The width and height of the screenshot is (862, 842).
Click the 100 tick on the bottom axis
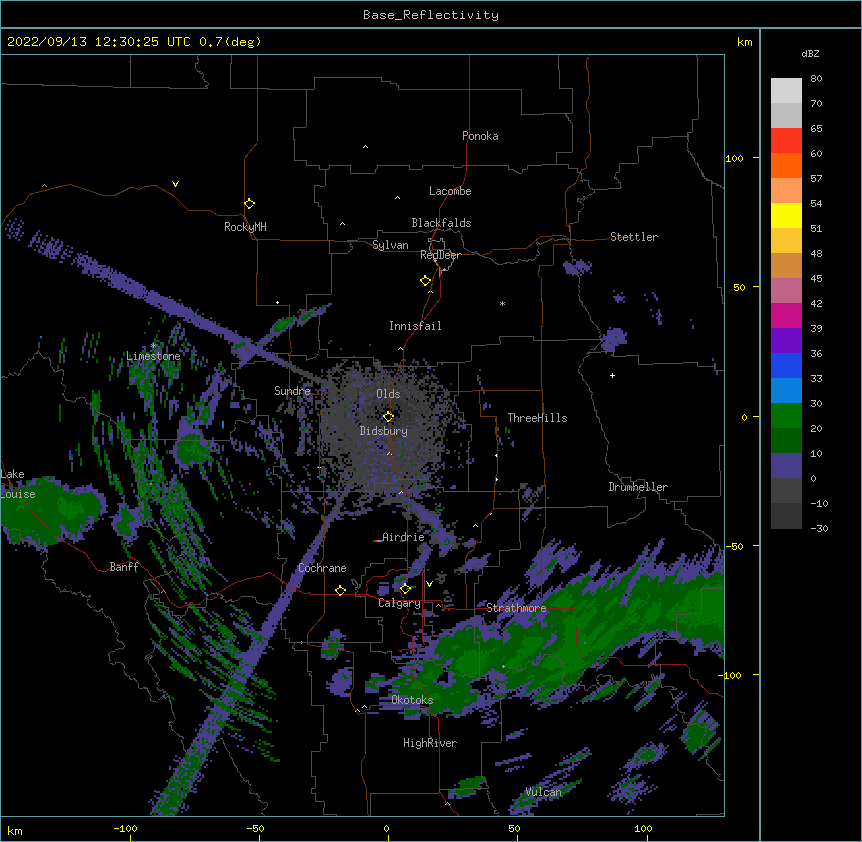coord(643,829)
